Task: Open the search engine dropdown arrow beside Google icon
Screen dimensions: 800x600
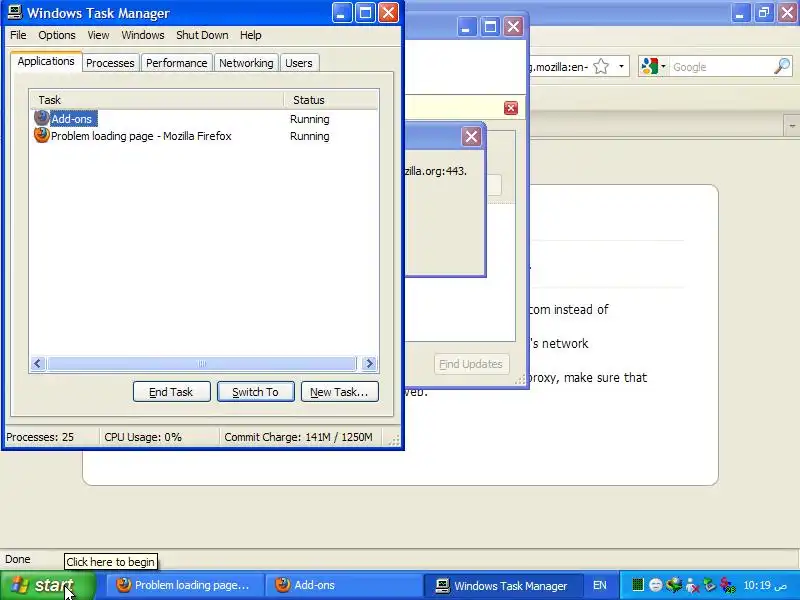Action: pos(663,66)
